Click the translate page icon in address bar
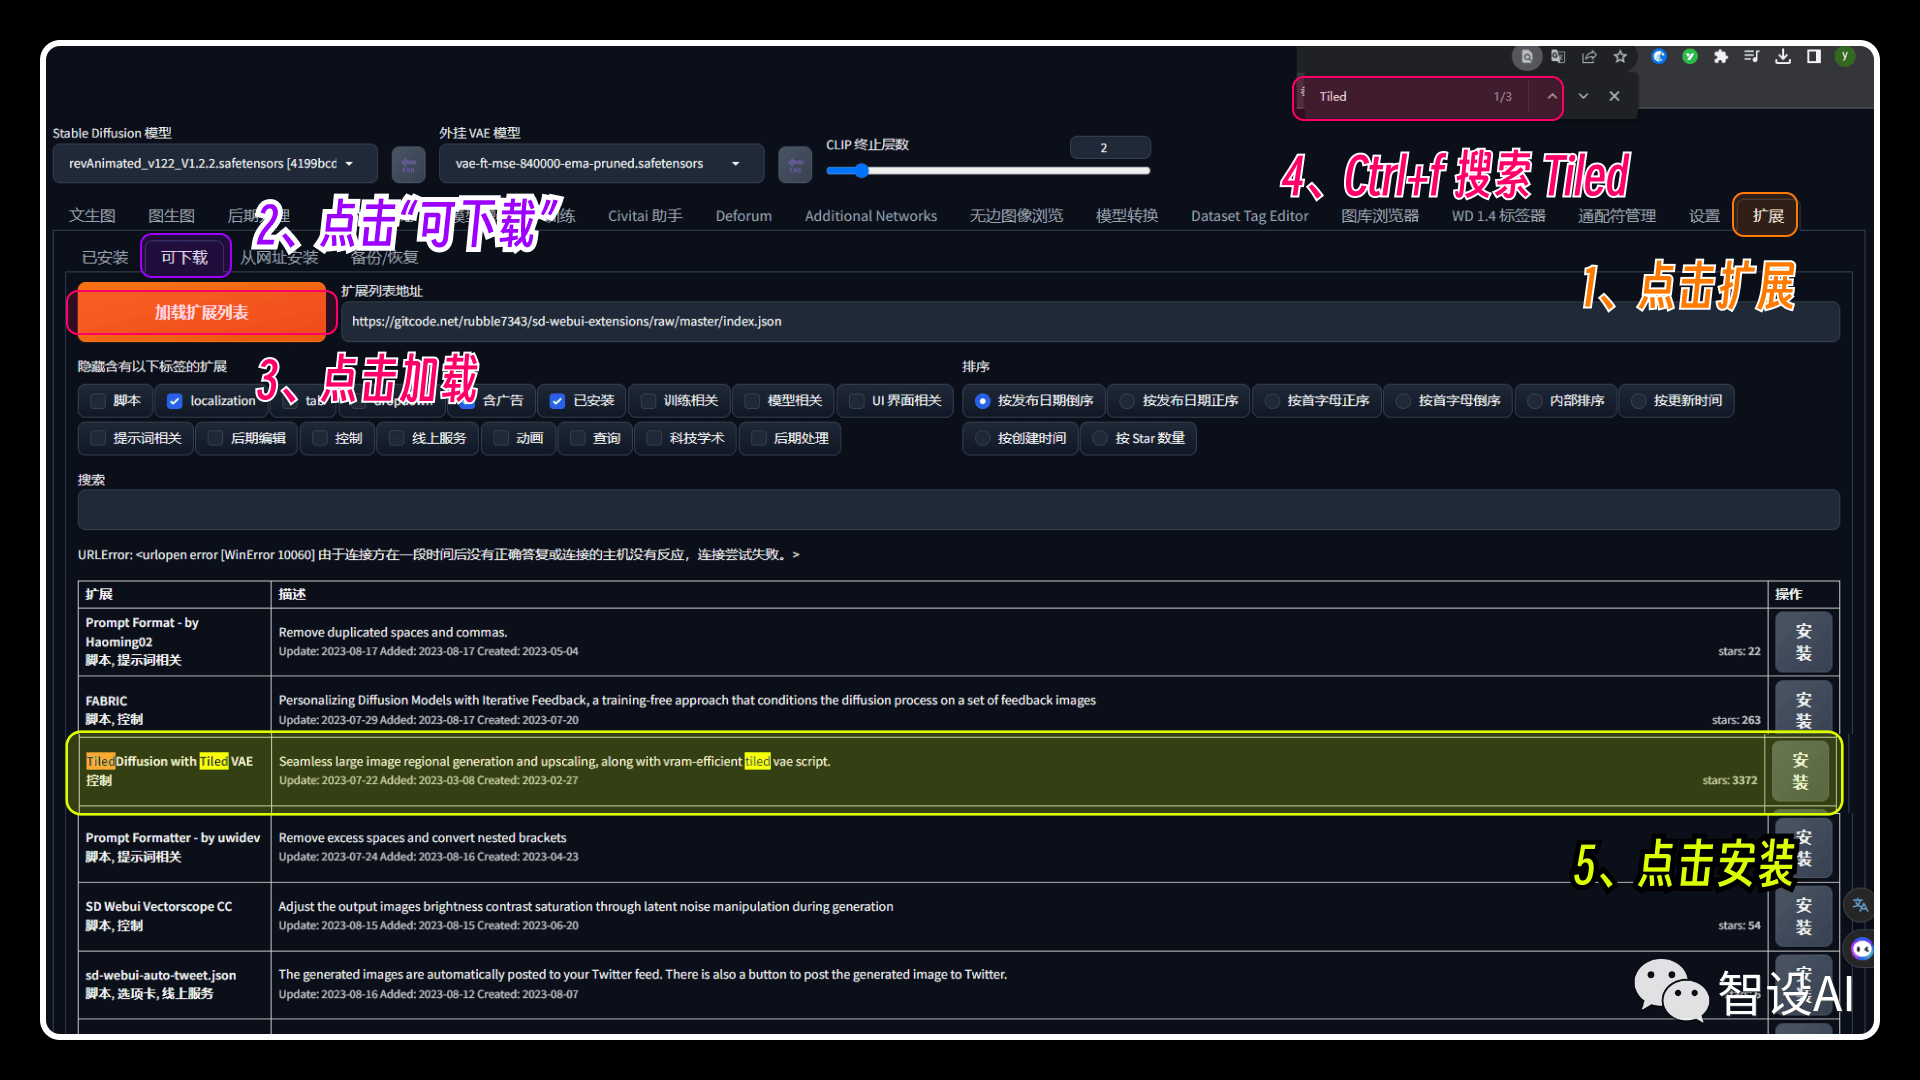Screen dimensions: 1920x1080 tap(1558, 57)
